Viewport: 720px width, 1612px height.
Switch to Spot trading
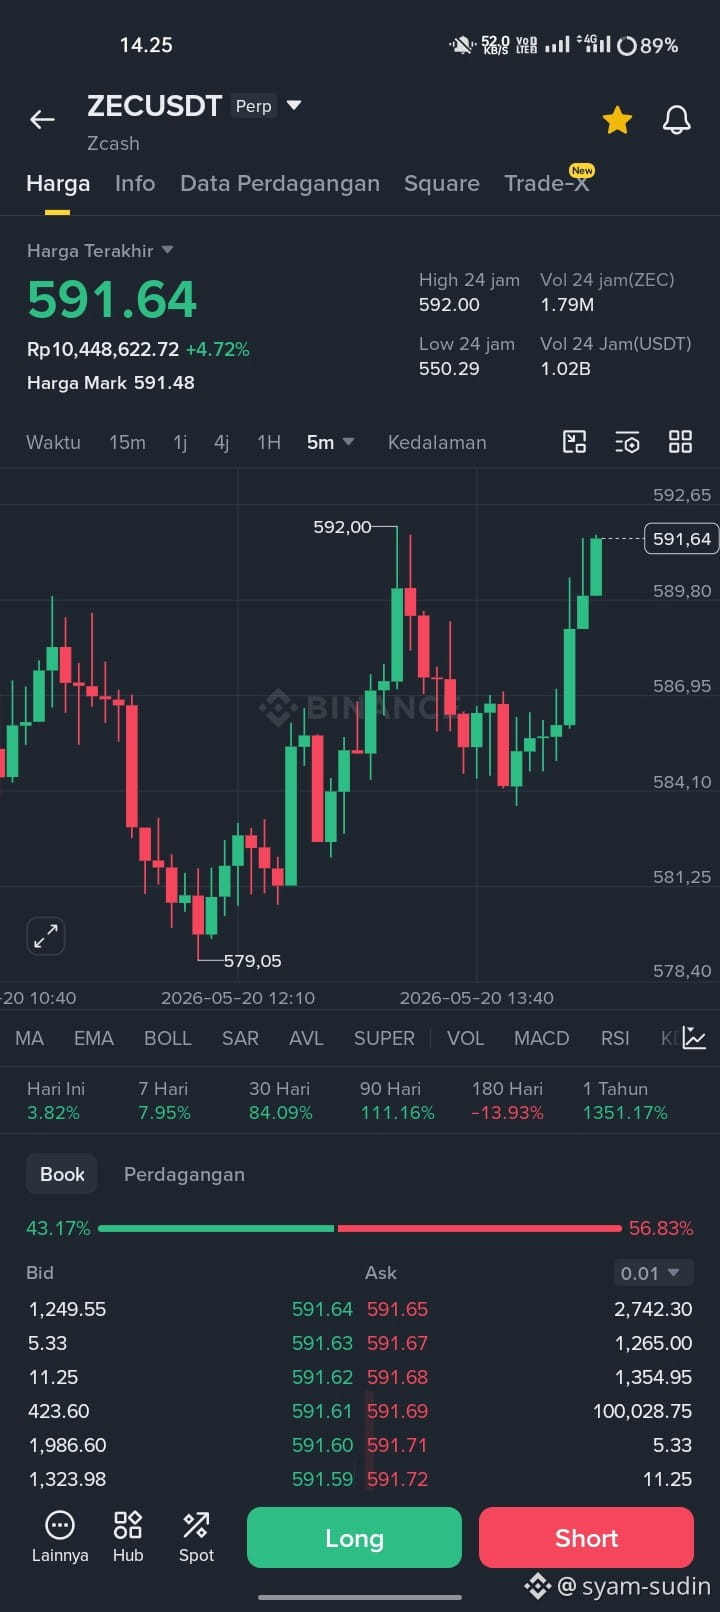coord(196,1537)
